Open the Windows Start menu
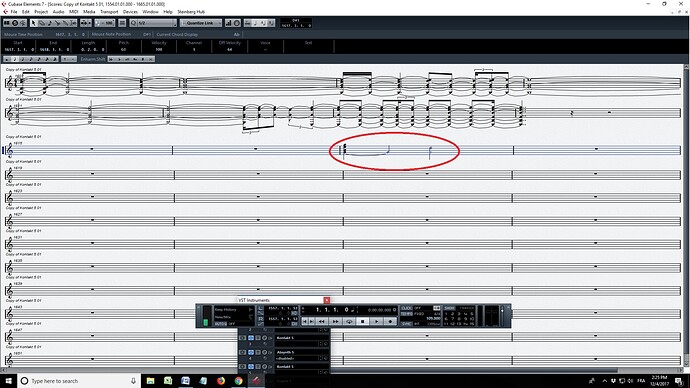 click(8, 381)
